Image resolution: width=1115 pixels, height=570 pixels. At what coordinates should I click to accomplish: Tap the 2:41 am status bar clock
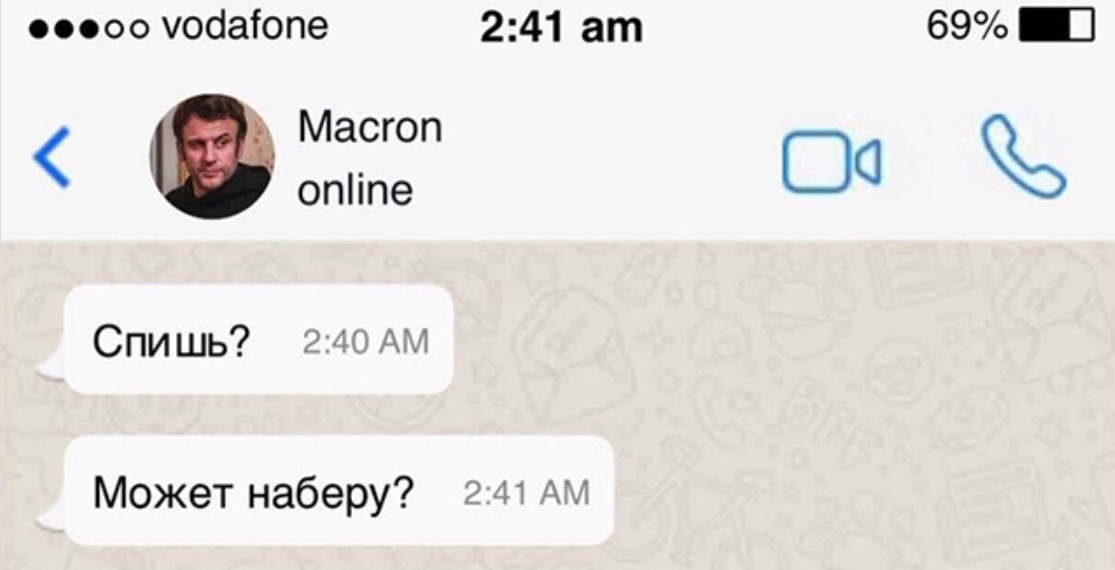click(562, 28)
